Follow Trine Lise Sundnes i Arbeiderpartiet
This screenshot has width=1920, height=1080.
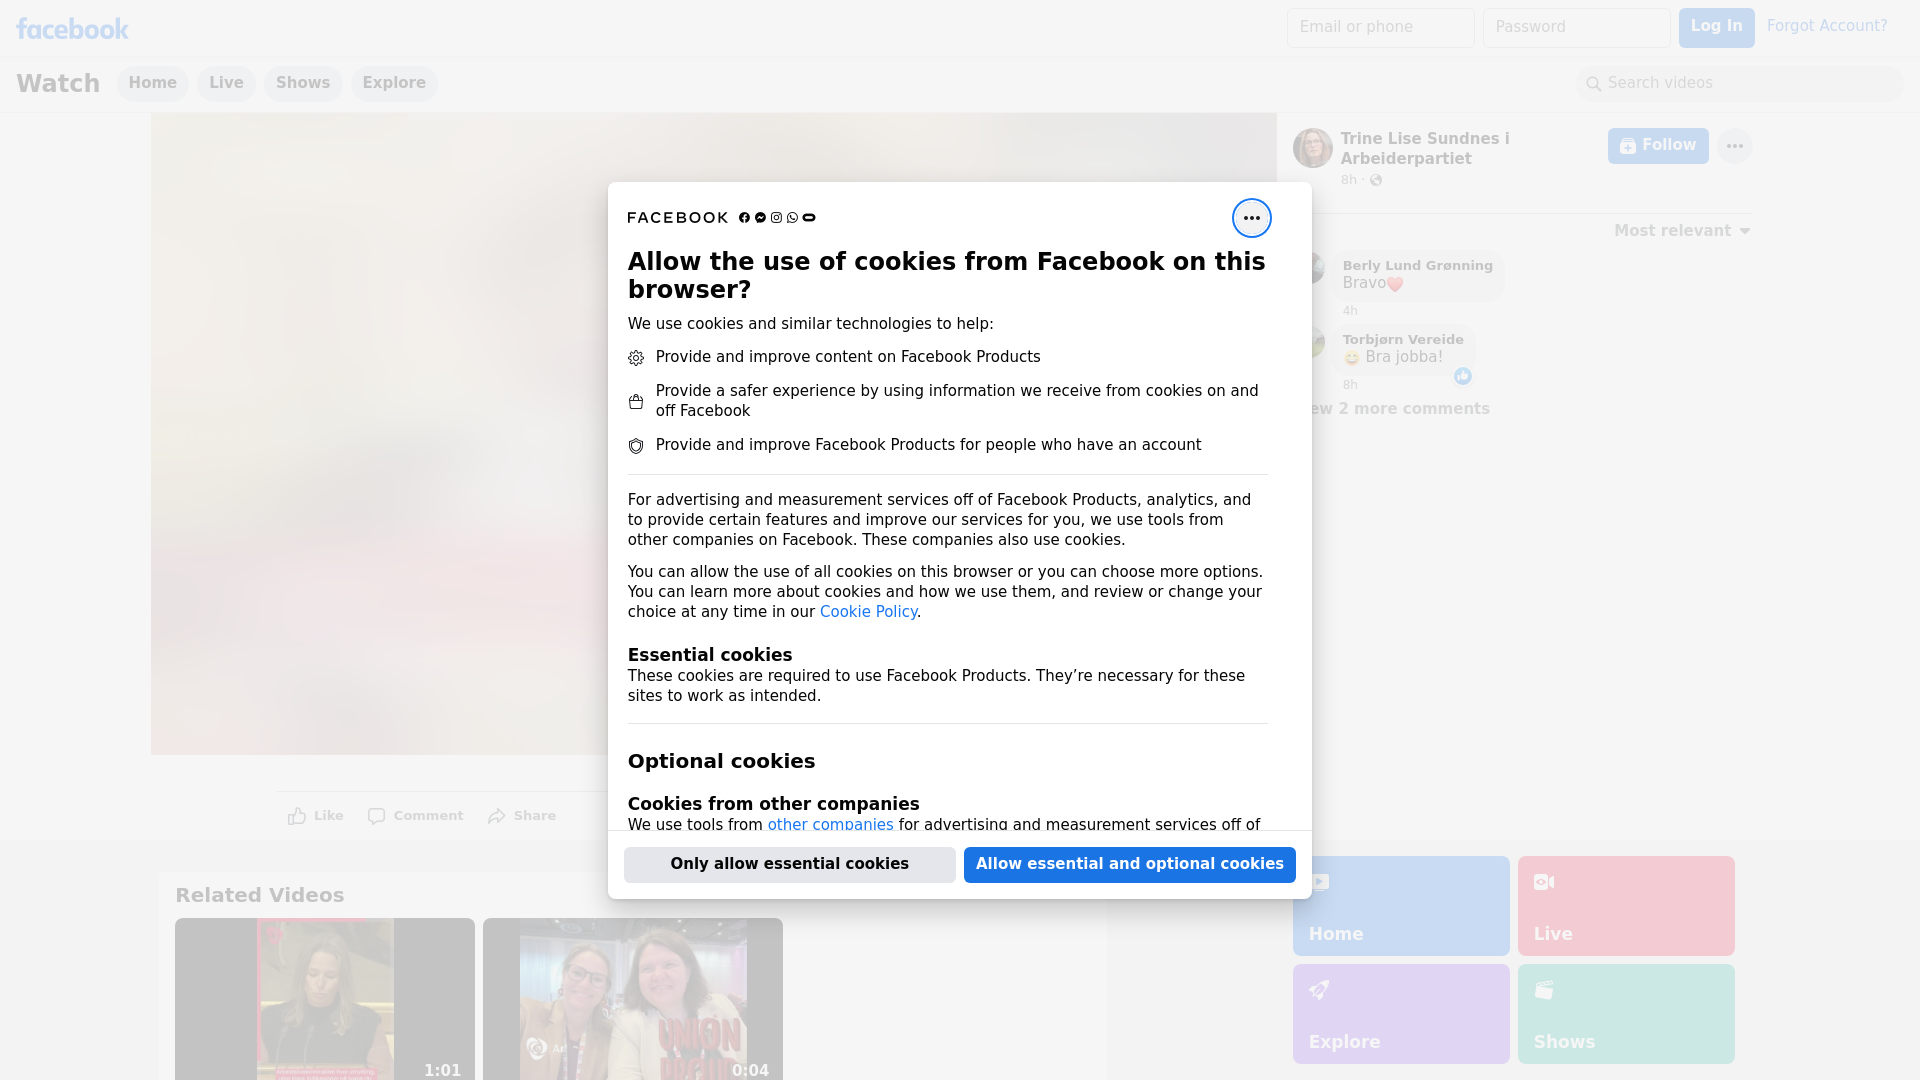pos(1658,146)
